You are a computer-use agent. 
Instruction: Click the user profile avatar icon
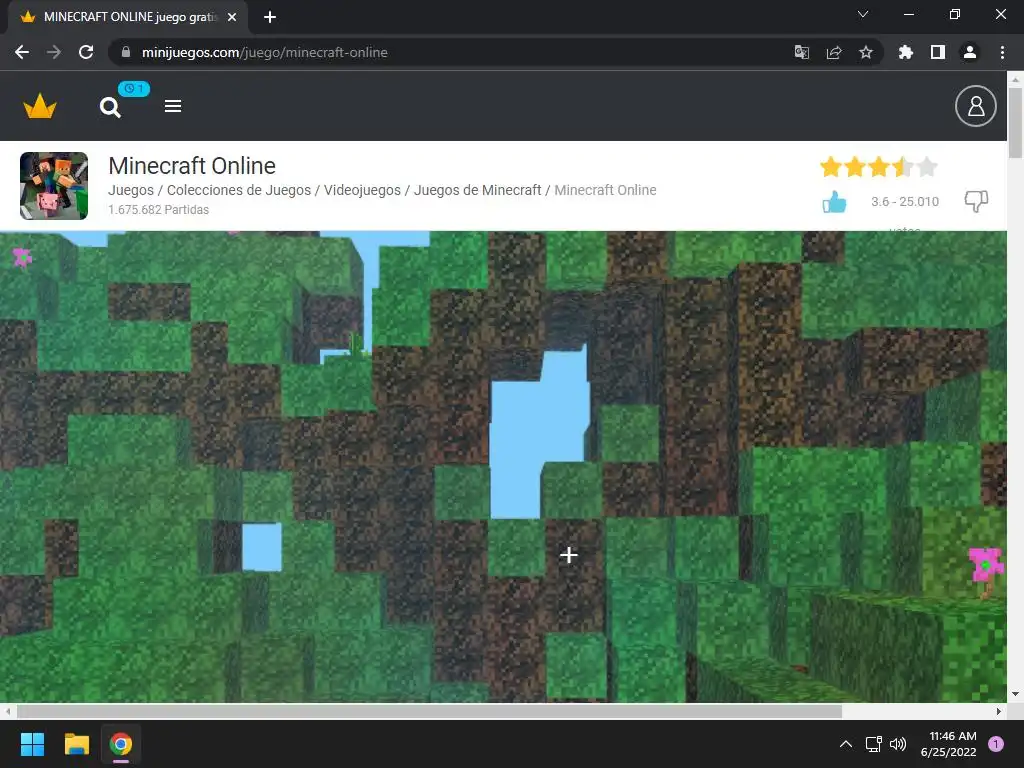coord(975,106)
